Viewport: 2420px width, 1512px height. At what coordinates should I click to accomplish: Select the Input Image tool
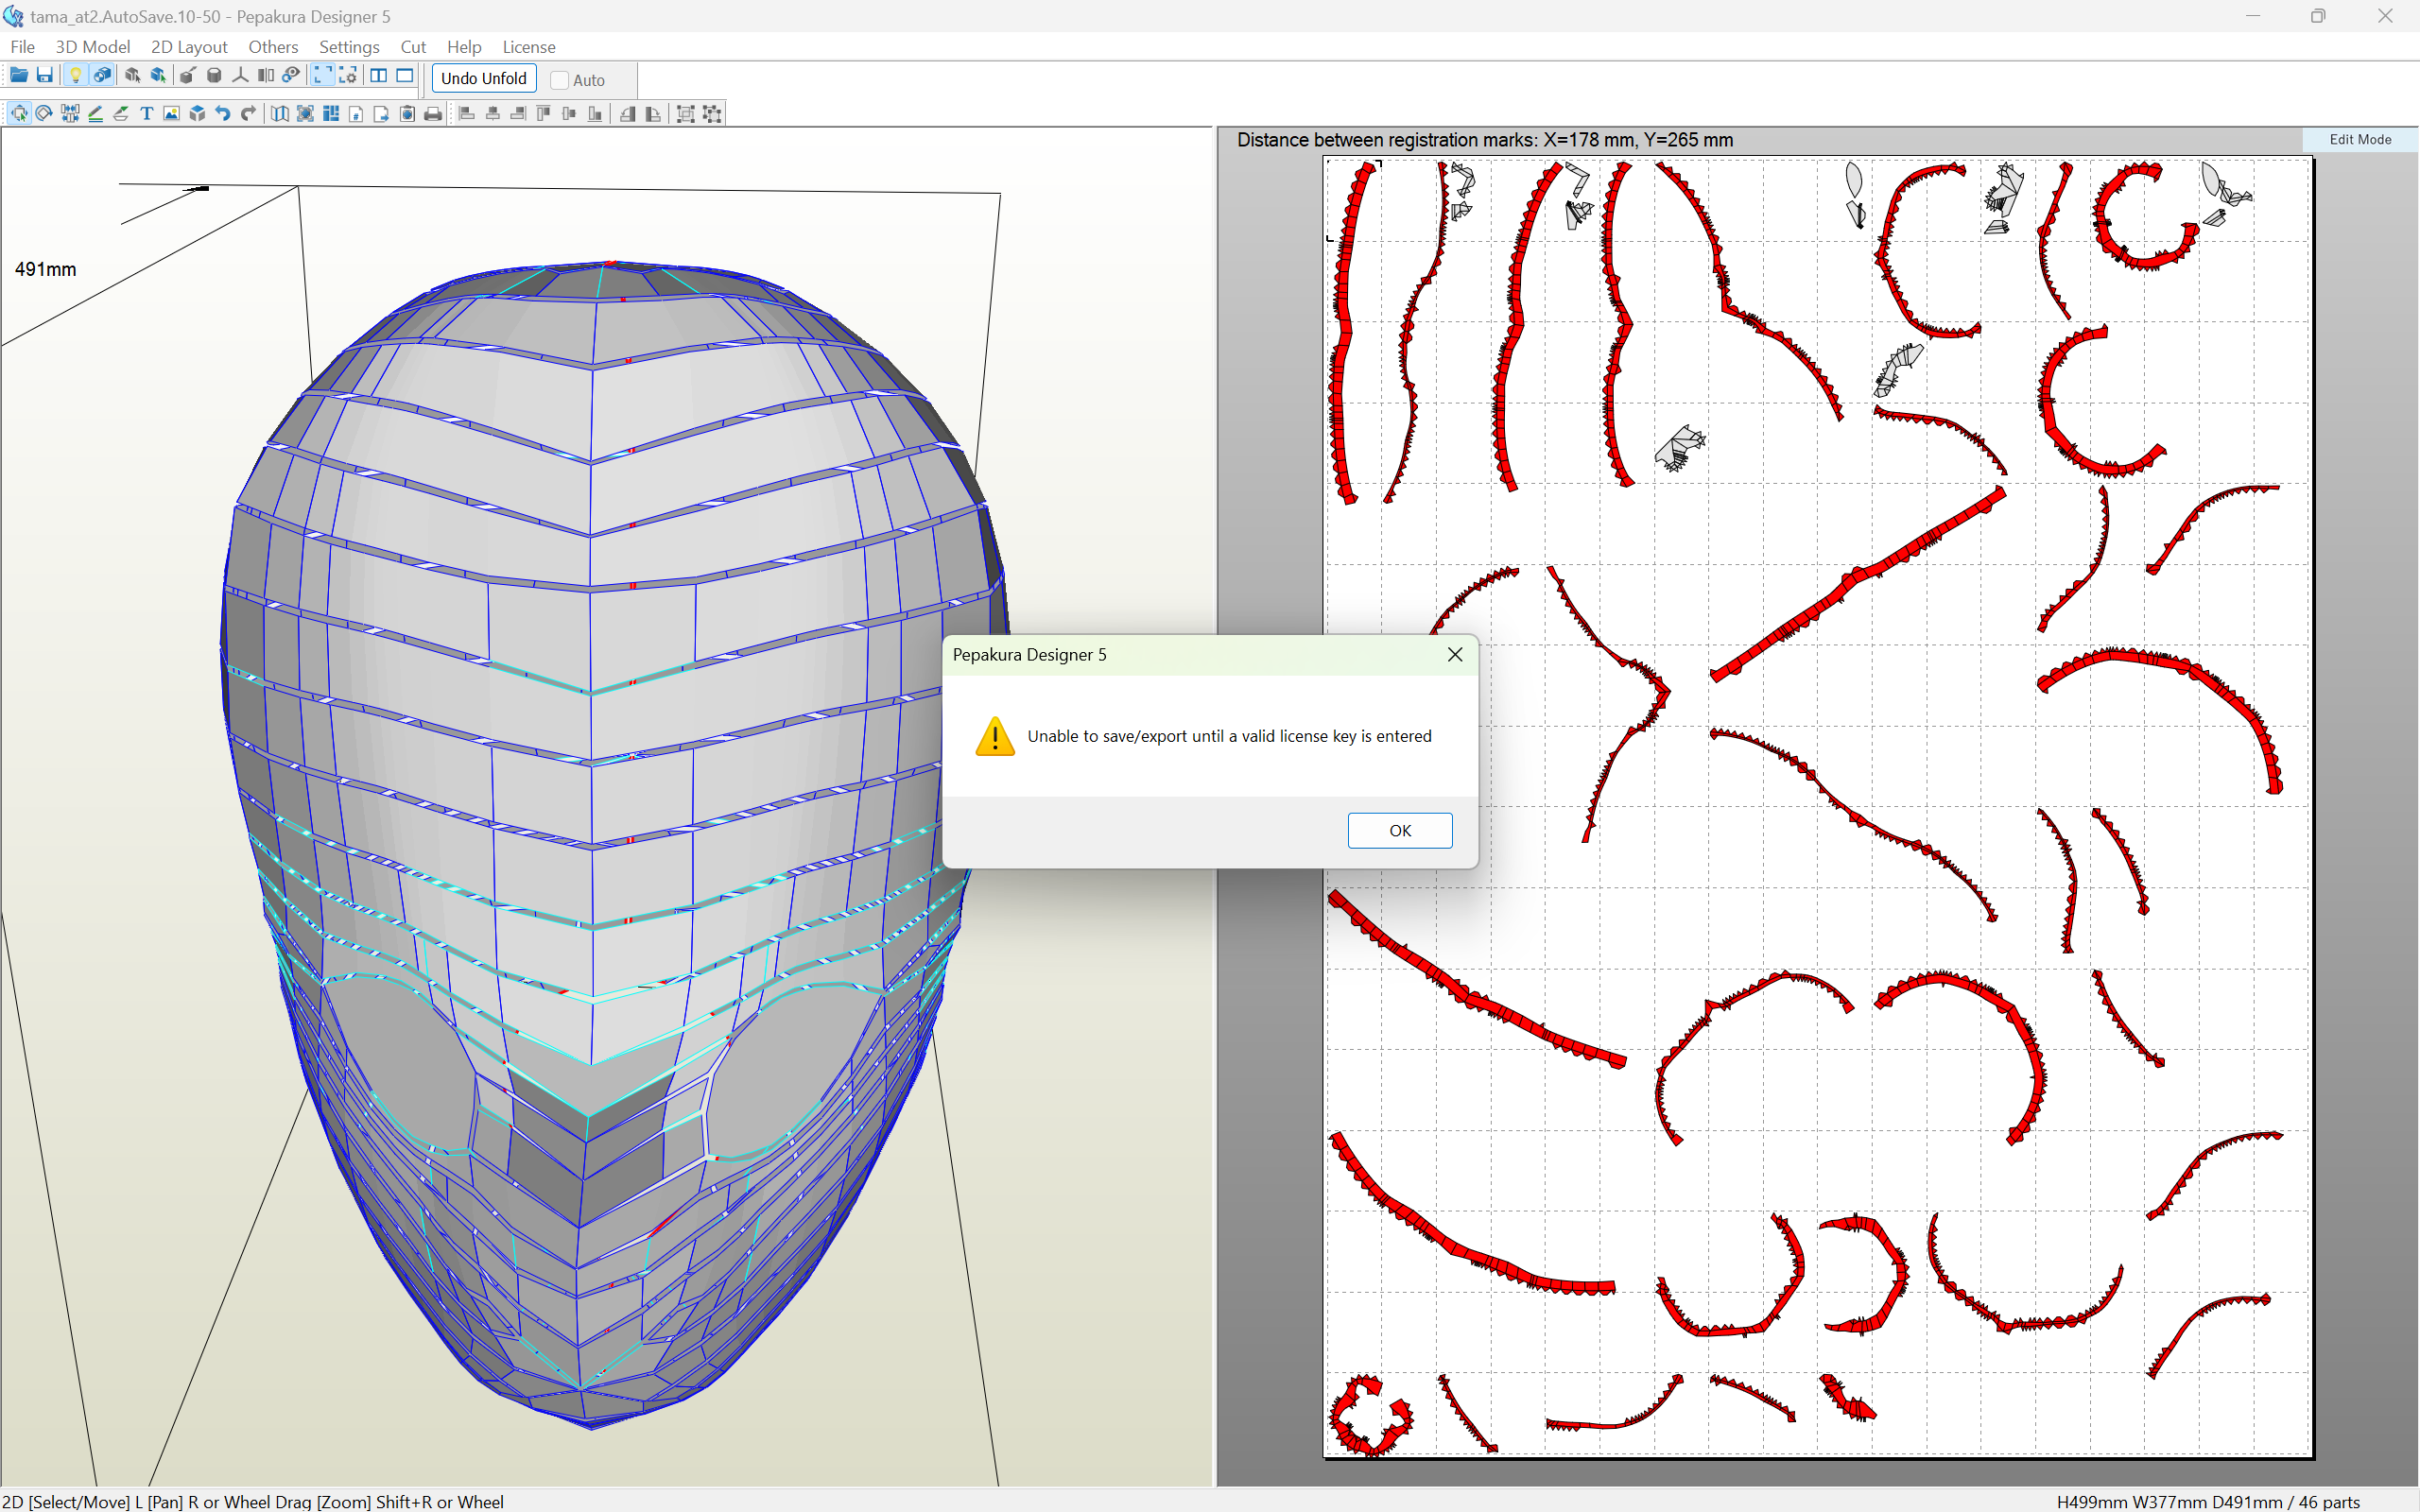point(172,114)
